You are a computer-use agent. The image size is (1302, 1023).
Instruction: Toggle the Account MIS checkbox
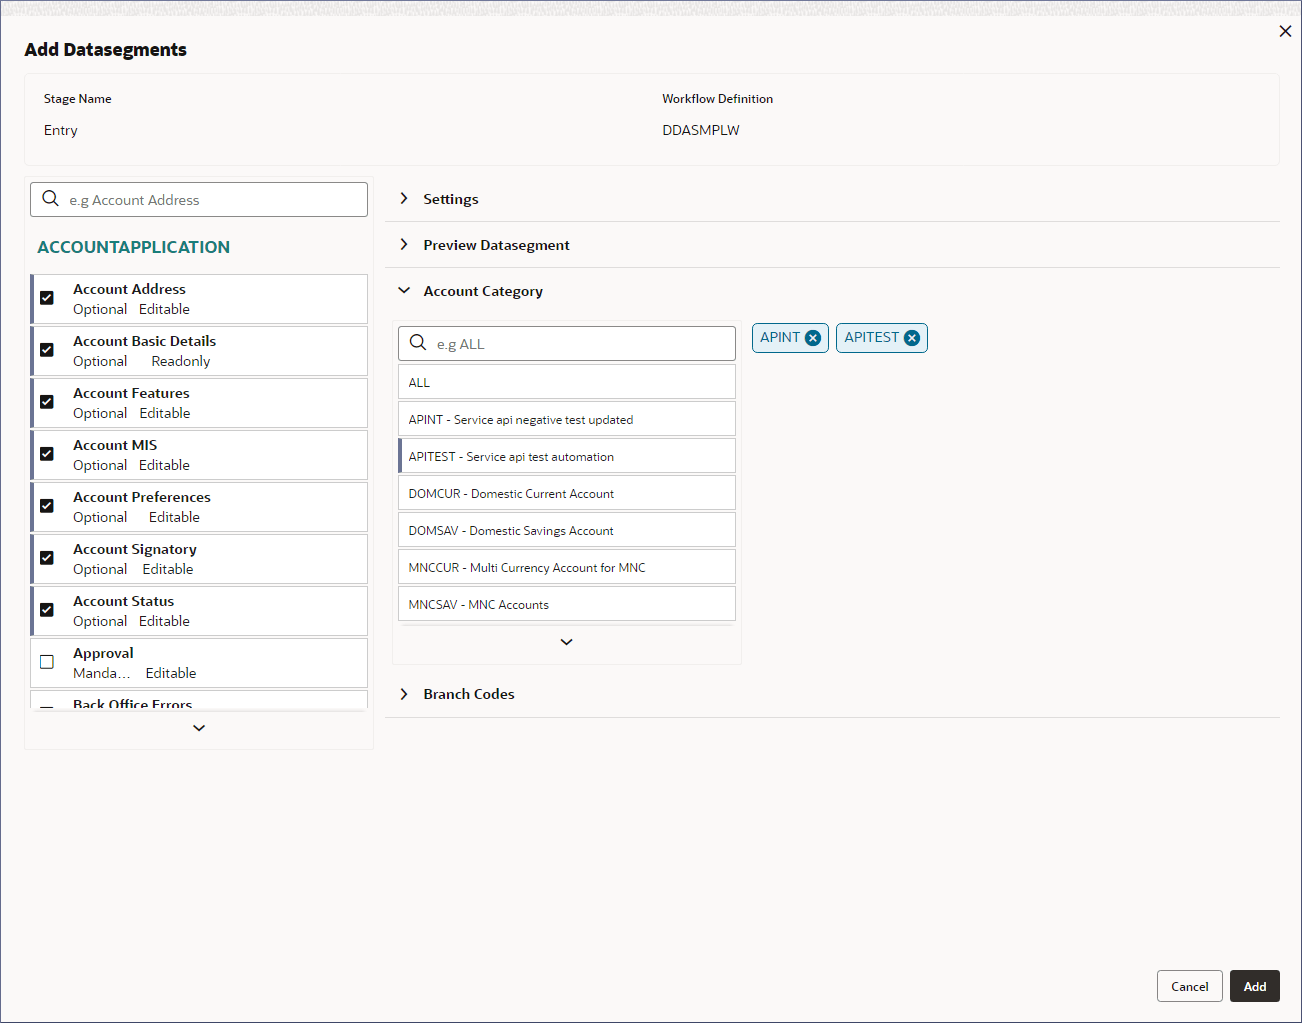pyautogui.click(x=47, y=454)
